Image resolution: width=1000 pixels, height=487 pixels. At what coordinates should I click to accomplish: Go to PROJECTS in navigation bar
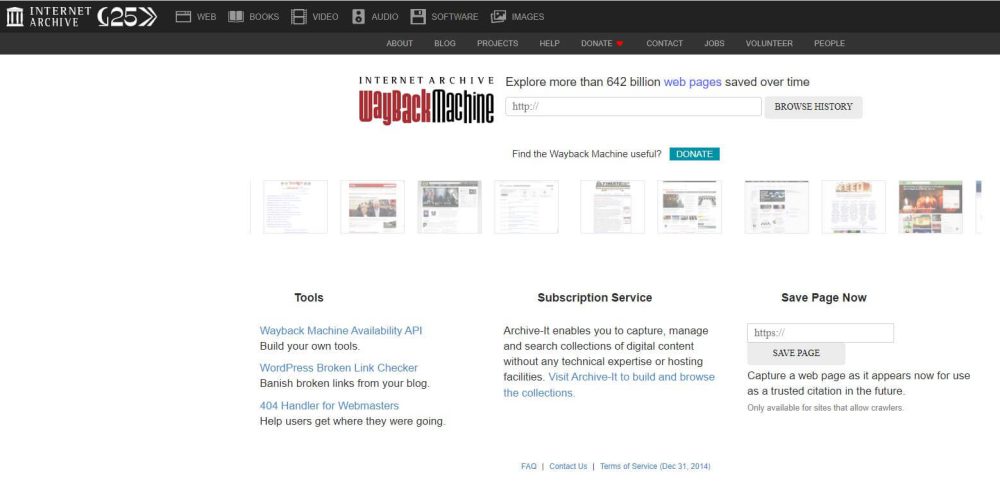(x=497, y=43)
